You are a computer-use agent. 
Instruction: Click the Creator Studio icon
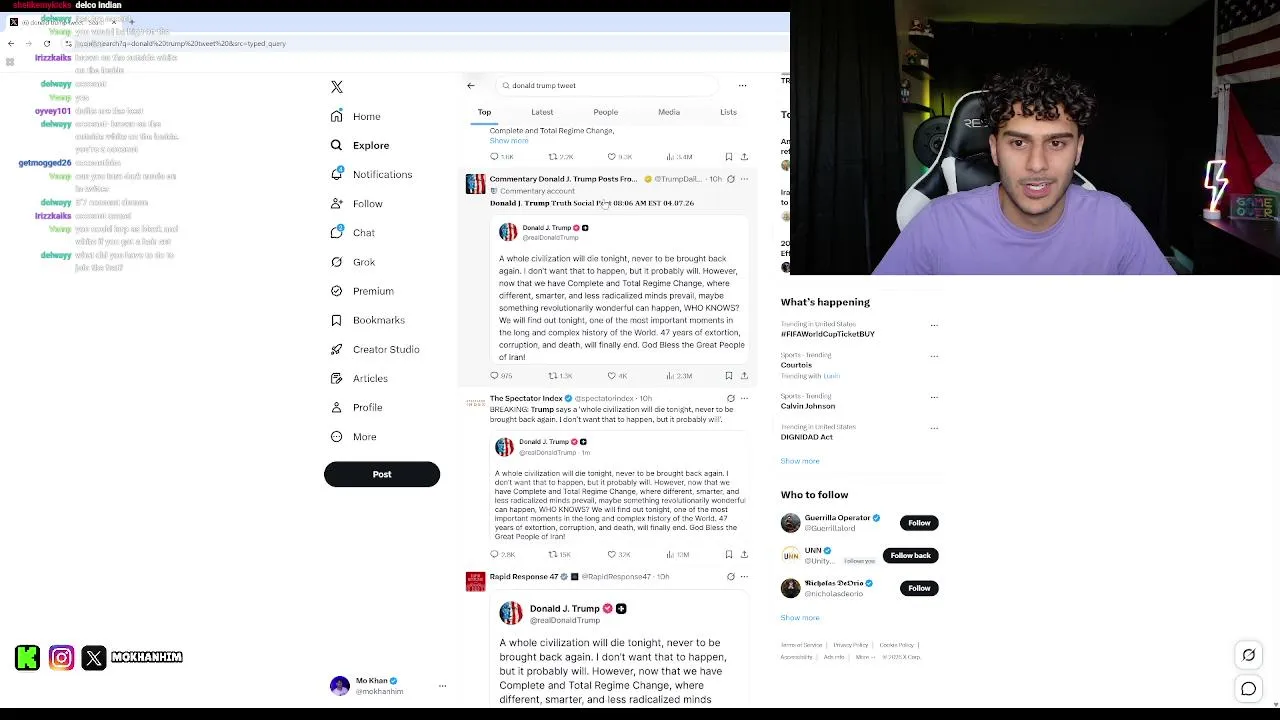pos(337,349)
